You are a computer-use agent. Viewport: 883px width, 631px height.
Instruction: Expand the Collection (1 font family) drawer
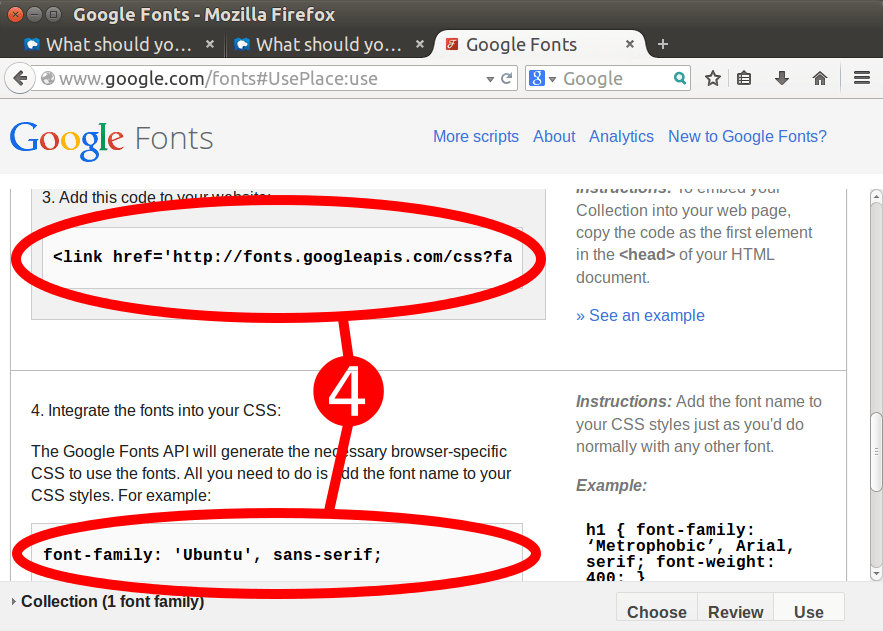pyautogui.click(x=110, y=601)
